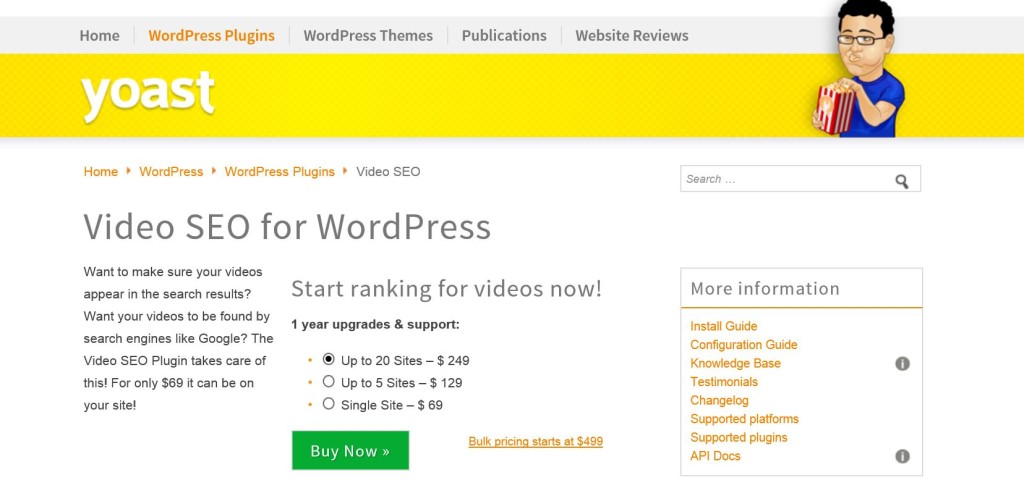Click the WordPress Plugins breadcrumb link
Image resolution: width=1024 pixels, height=480 pixels.
tap(280, 172)
